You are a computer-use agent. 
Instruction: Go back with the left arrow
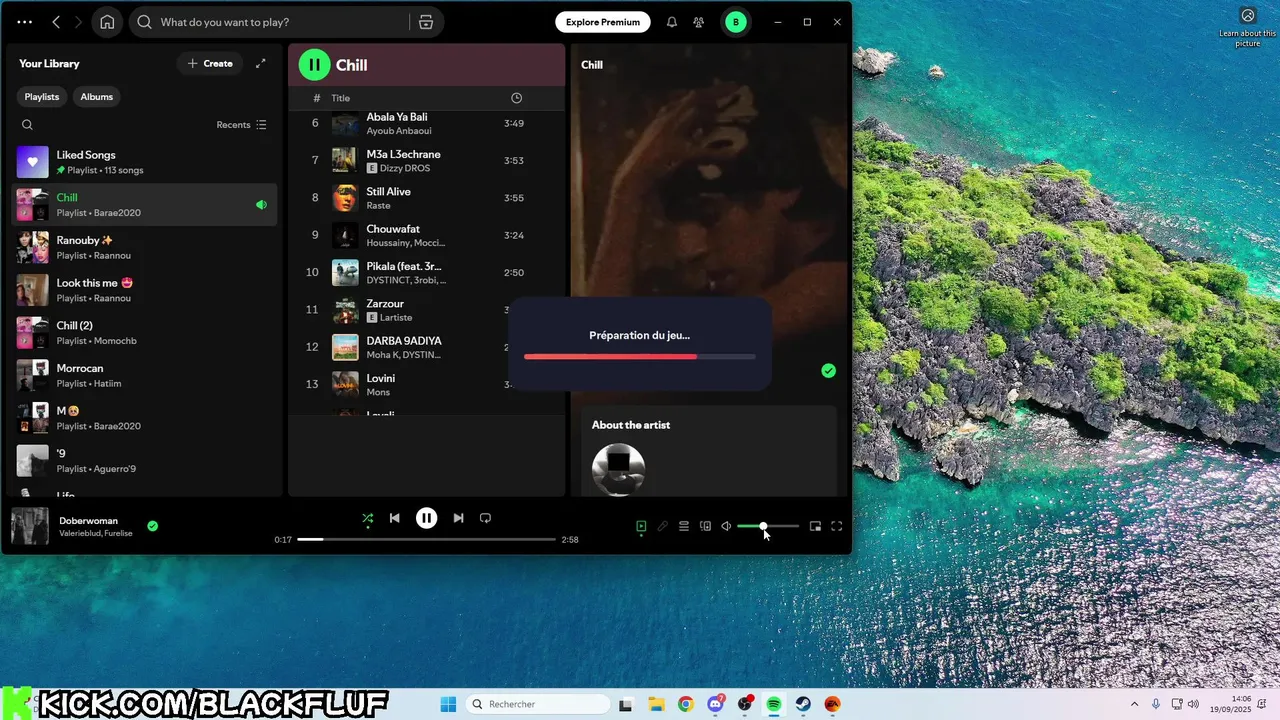[56, 22]
